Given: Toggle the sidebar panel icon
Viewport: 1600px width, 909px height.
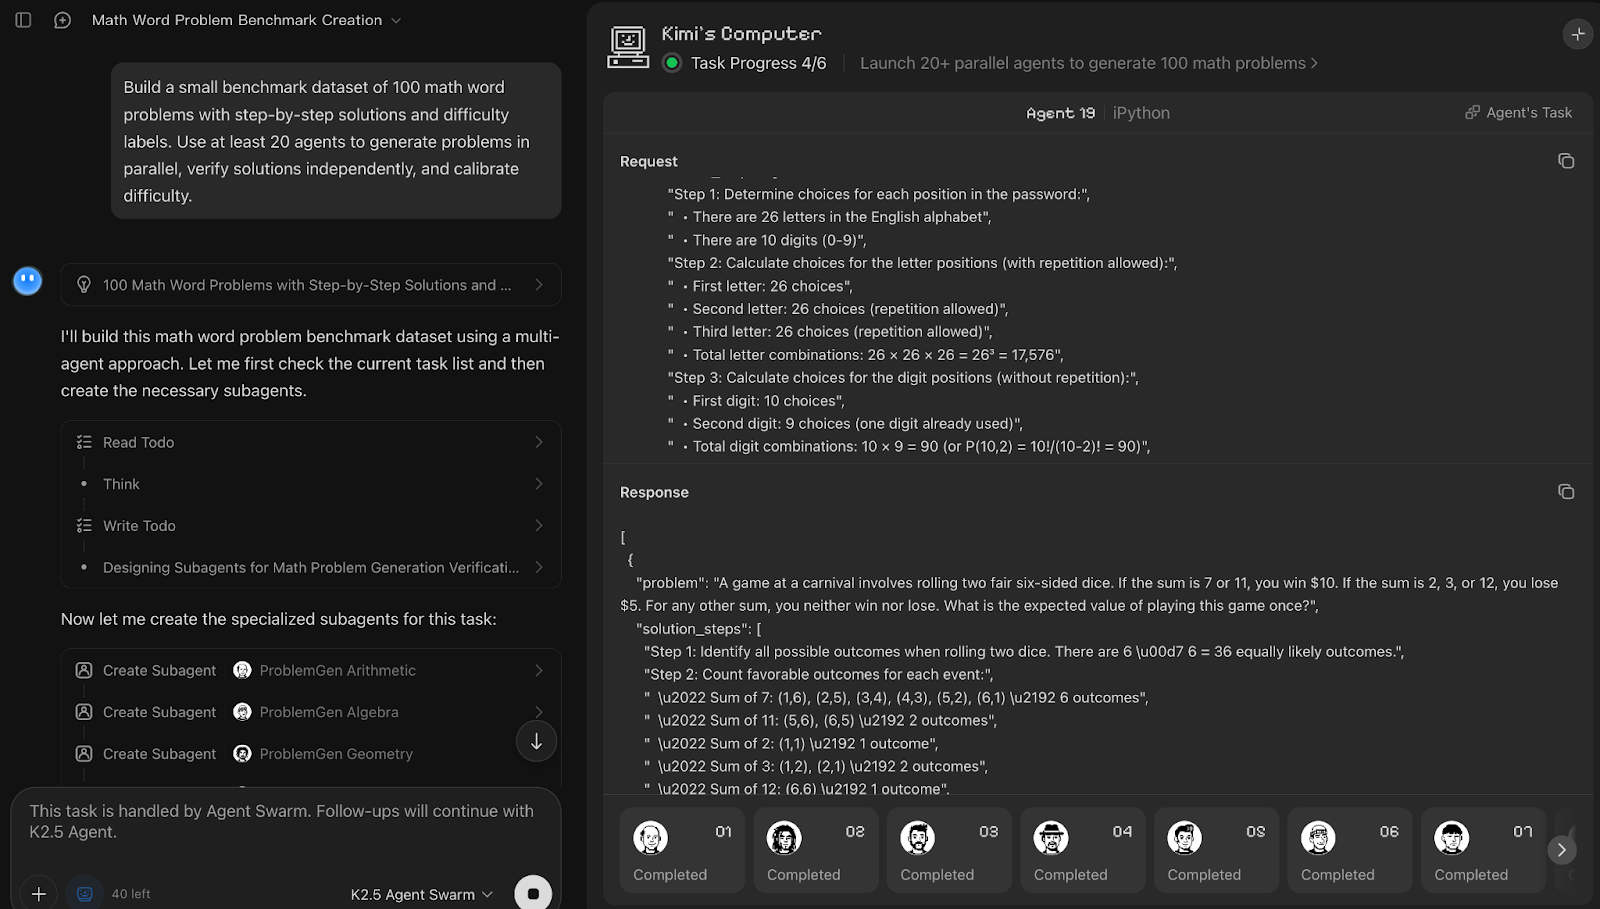Looking at the screenshot, I should pyautogui.click(x=24, y=19).
